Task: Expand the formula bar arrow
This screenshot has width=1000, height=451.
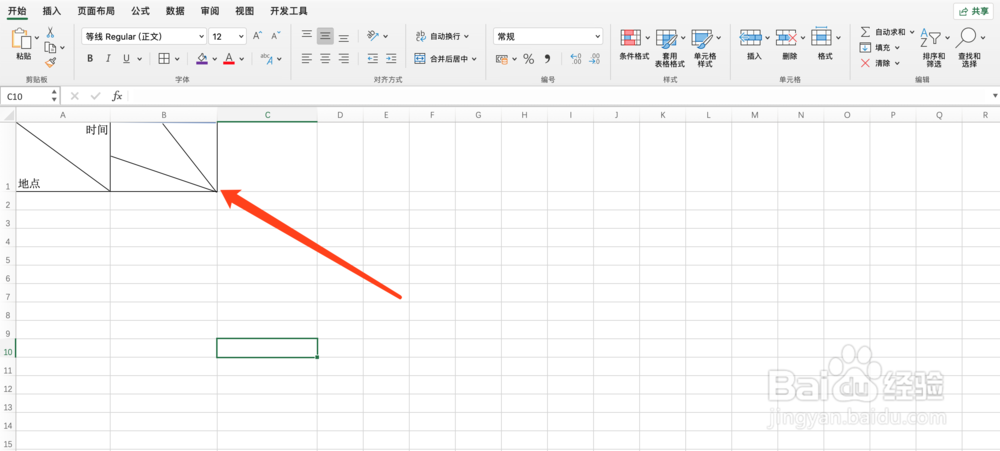Action: click(994, 96)
